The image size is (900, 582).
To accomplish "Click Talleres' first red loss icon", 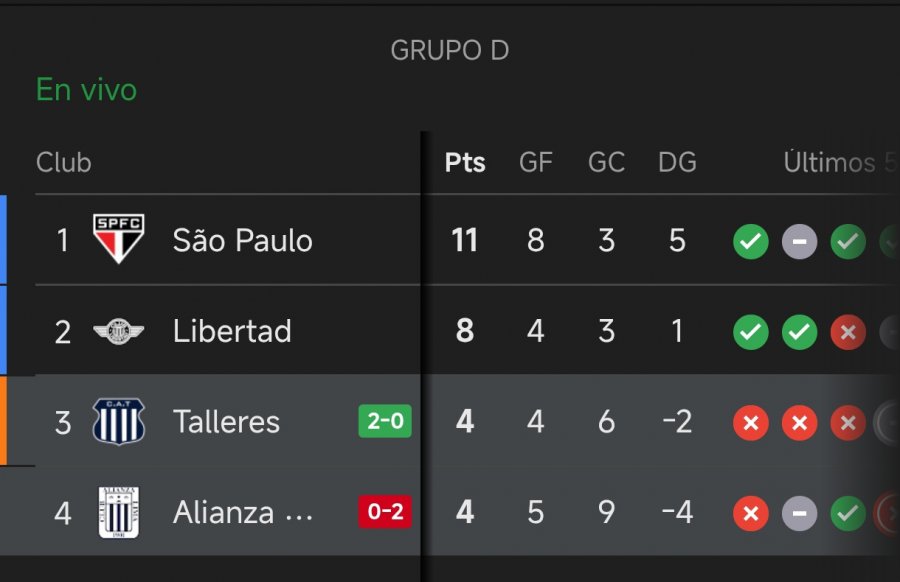I will [751, 422].
